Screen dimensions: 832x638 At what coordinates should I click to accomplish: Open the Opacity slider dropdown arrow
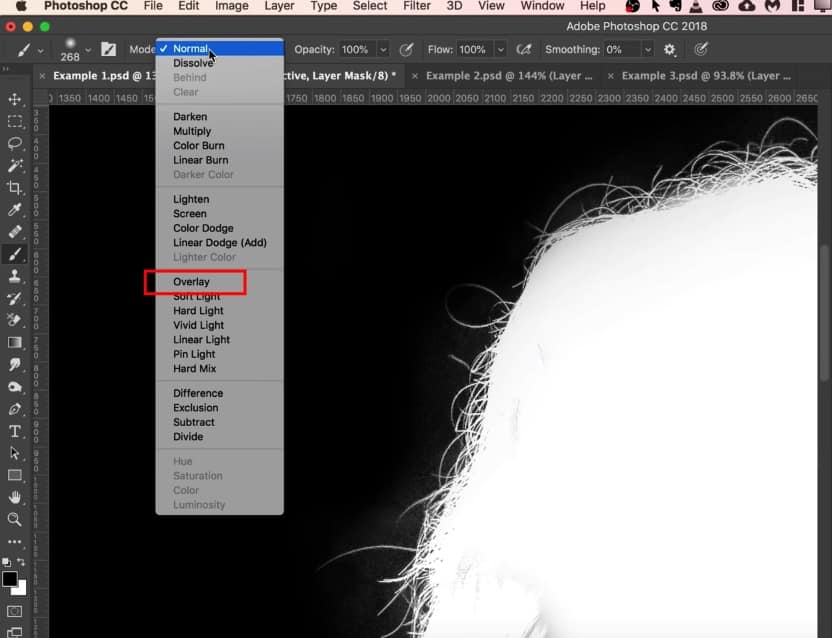(x=383, y=49)
